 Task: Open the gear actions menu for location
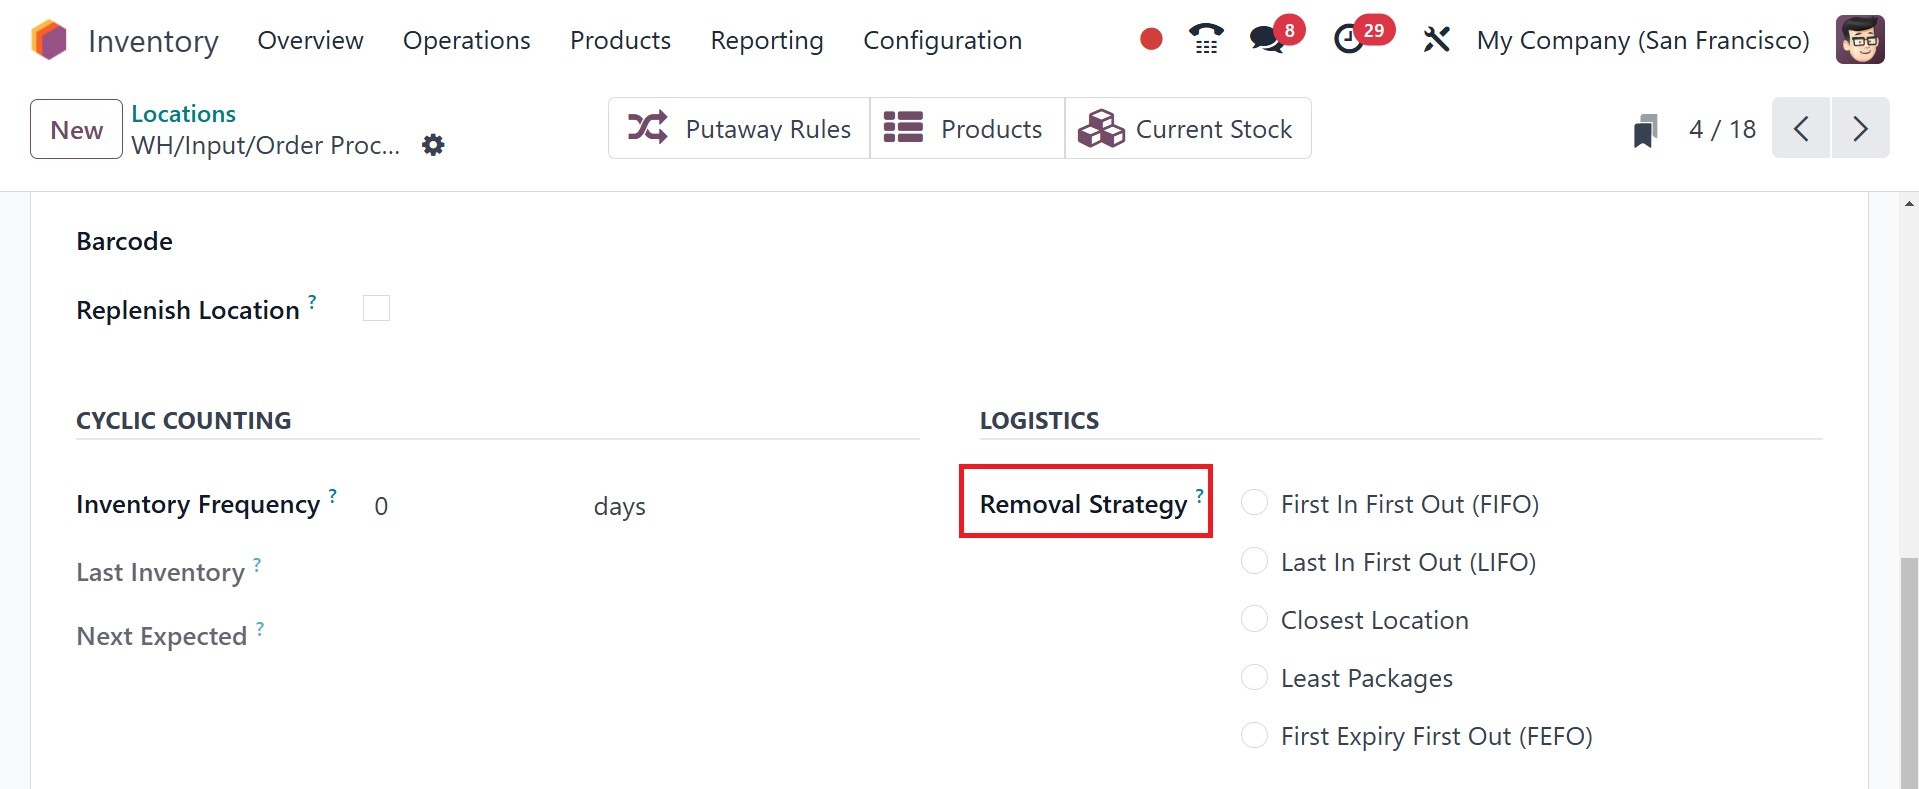click(x=433, y=145)
